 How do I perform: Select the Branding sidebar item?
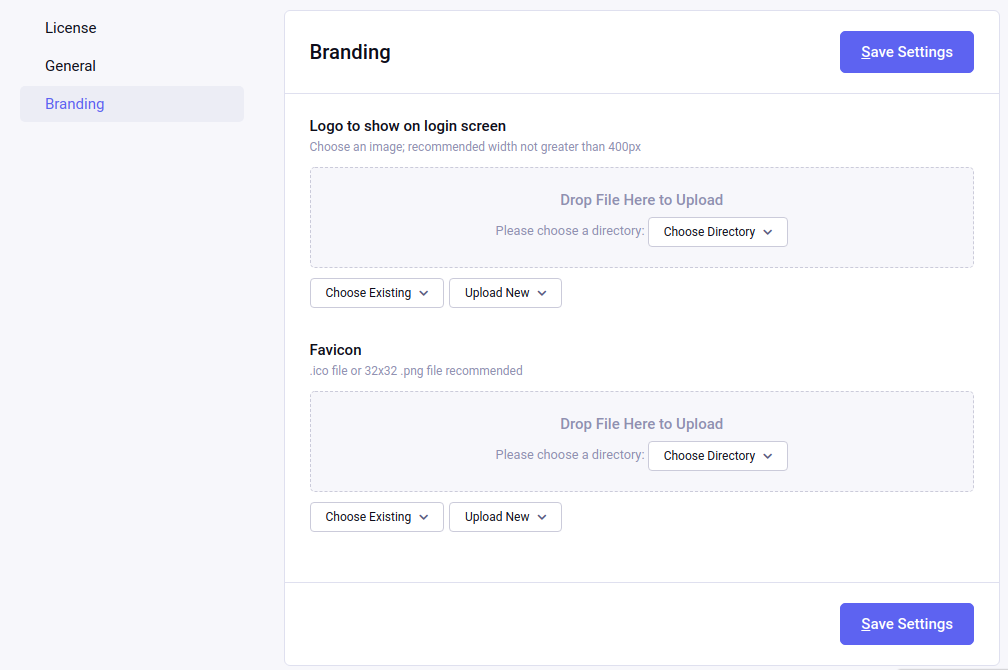[x=132, y=104]
